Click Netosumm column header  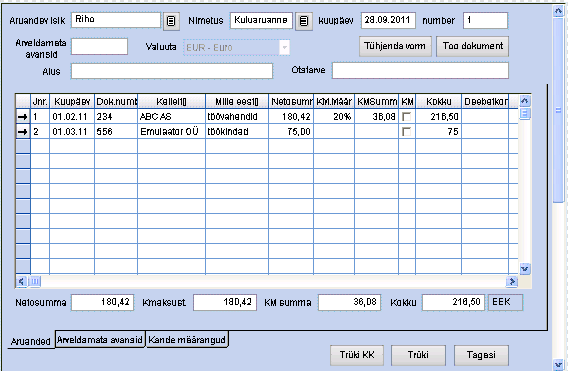coord(291,102)
